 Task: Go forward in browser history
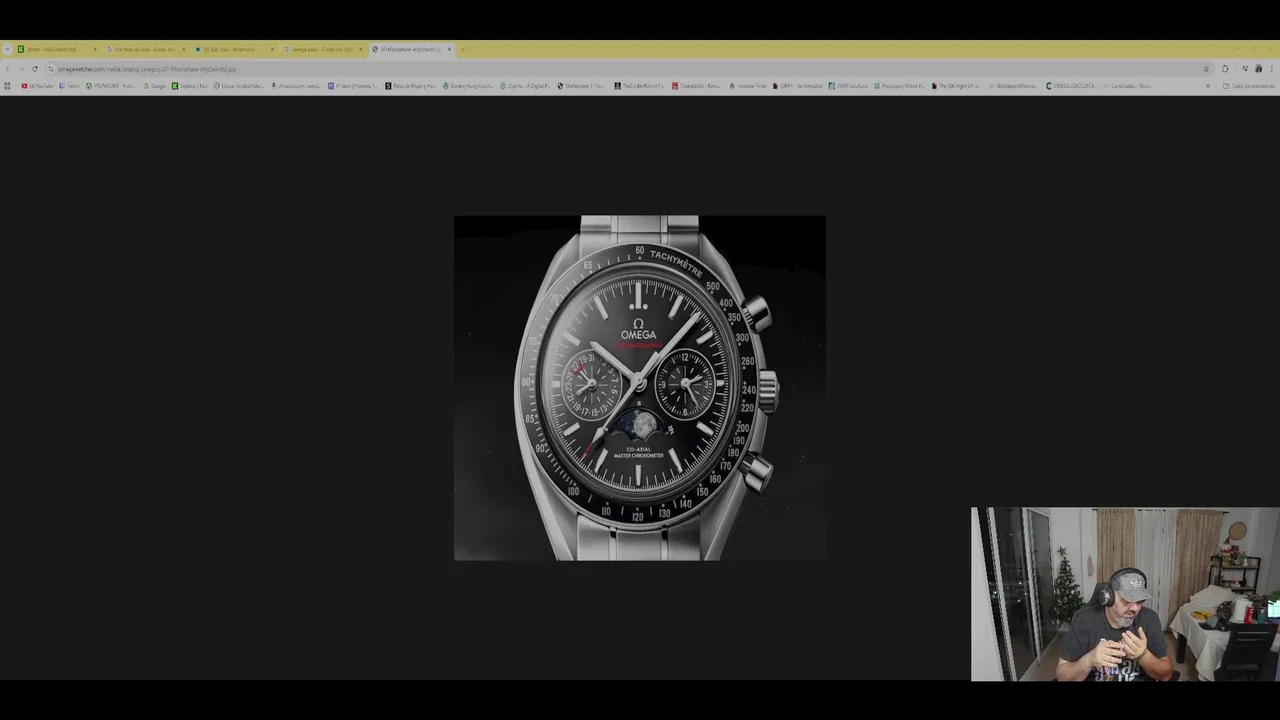[21, 69]
